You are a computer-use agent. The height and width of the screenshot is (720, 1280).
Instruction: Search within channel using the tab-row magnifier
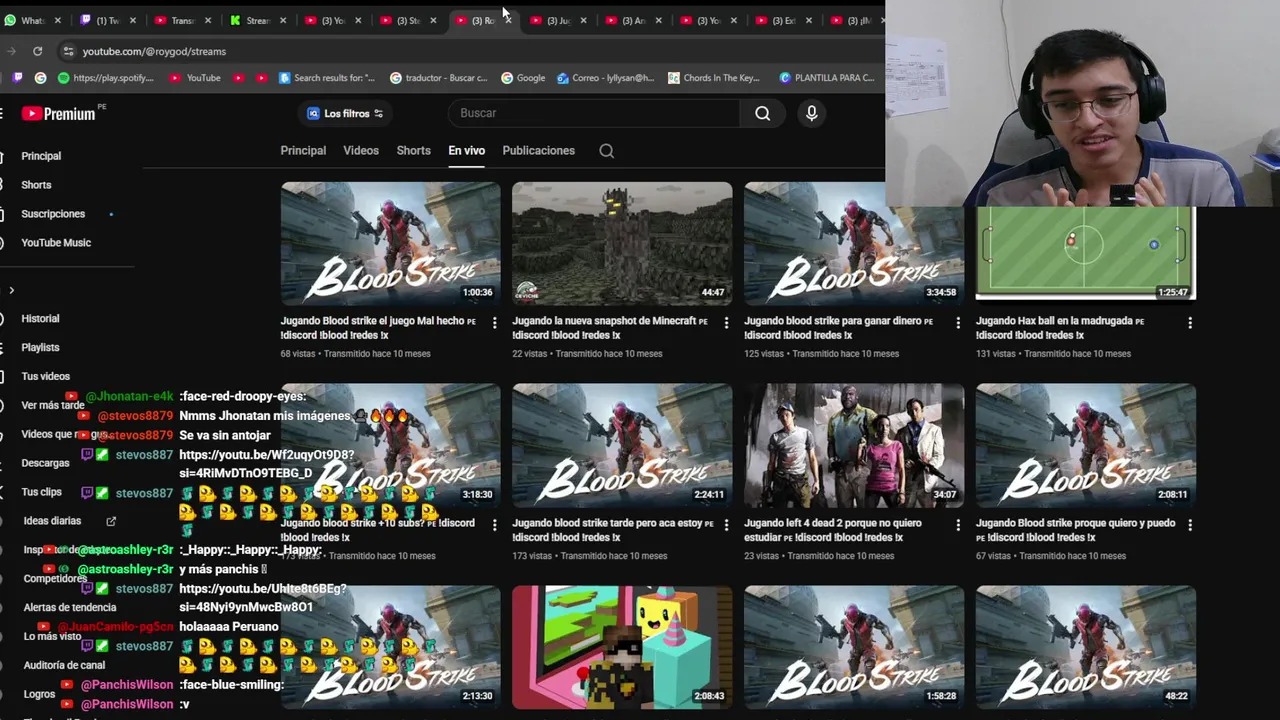pos(606,151)
